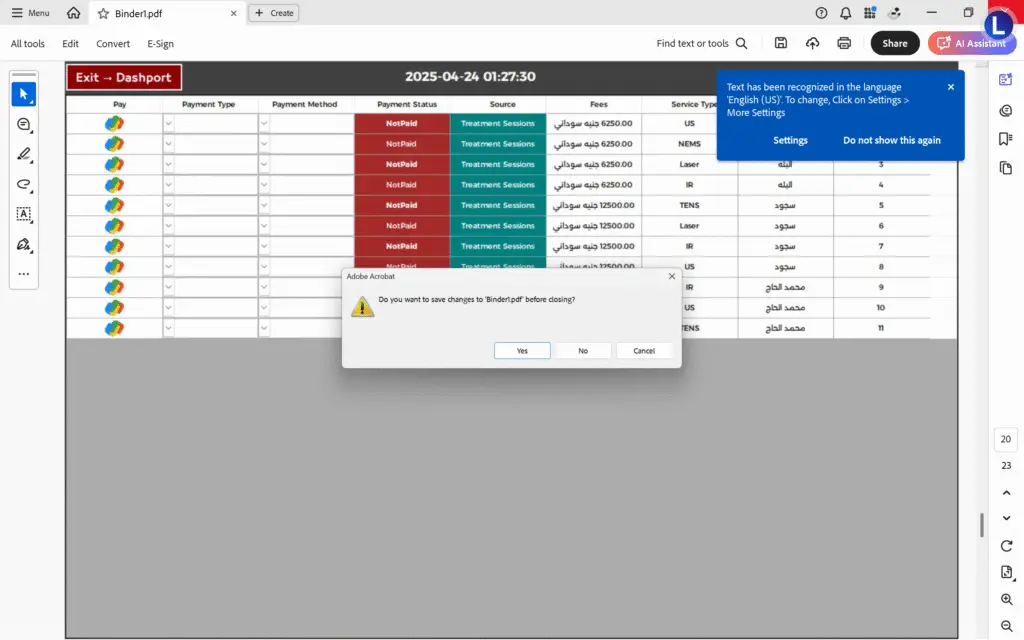Save file using the floppy disk icon
1024x640 pixels.
coord(780,43)
